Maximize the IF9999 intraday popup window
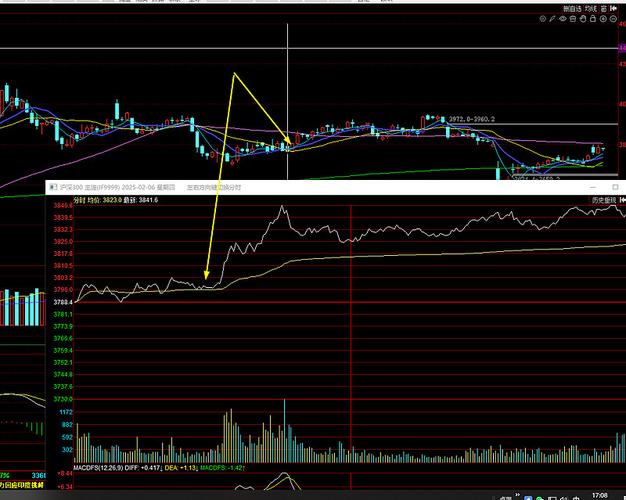Screen dimensions: 626x500 pyautogui.click(x=615, y=187)
